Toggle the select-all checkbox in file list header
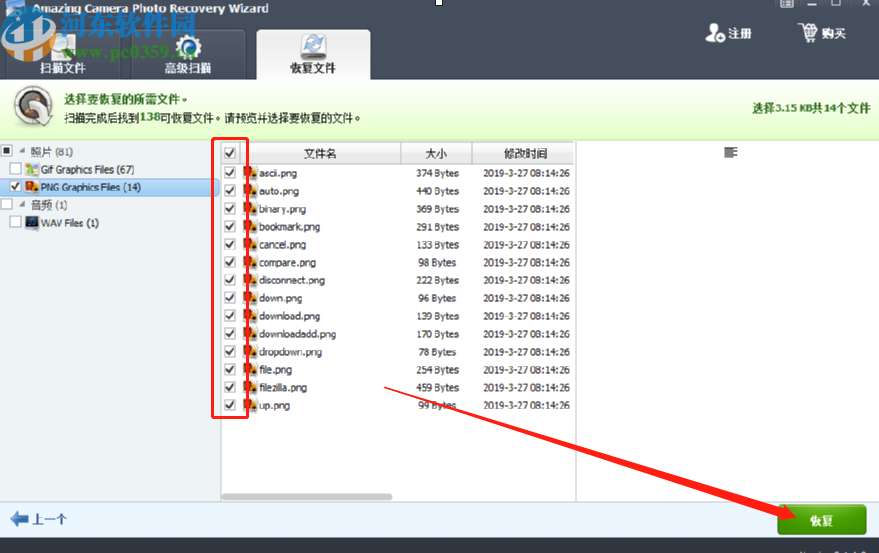Viewport: 879px width, 553px height. 230,153
